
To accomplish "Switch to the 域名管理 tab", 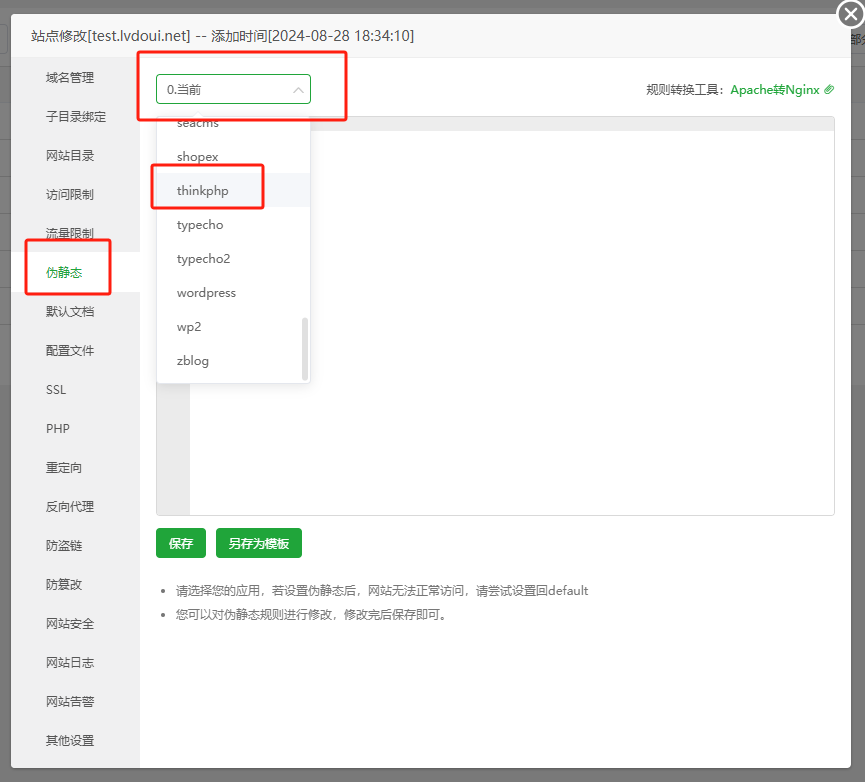I will point(70,77).
